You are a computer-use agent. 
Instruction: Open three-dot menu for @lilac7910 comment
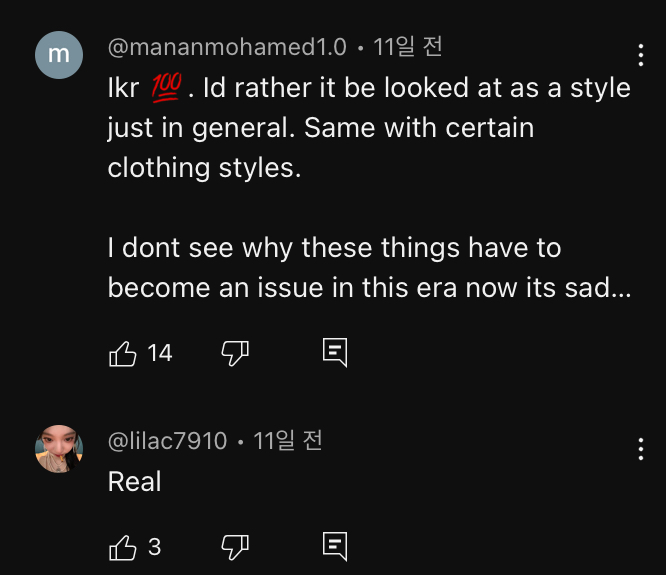[640, 449]
